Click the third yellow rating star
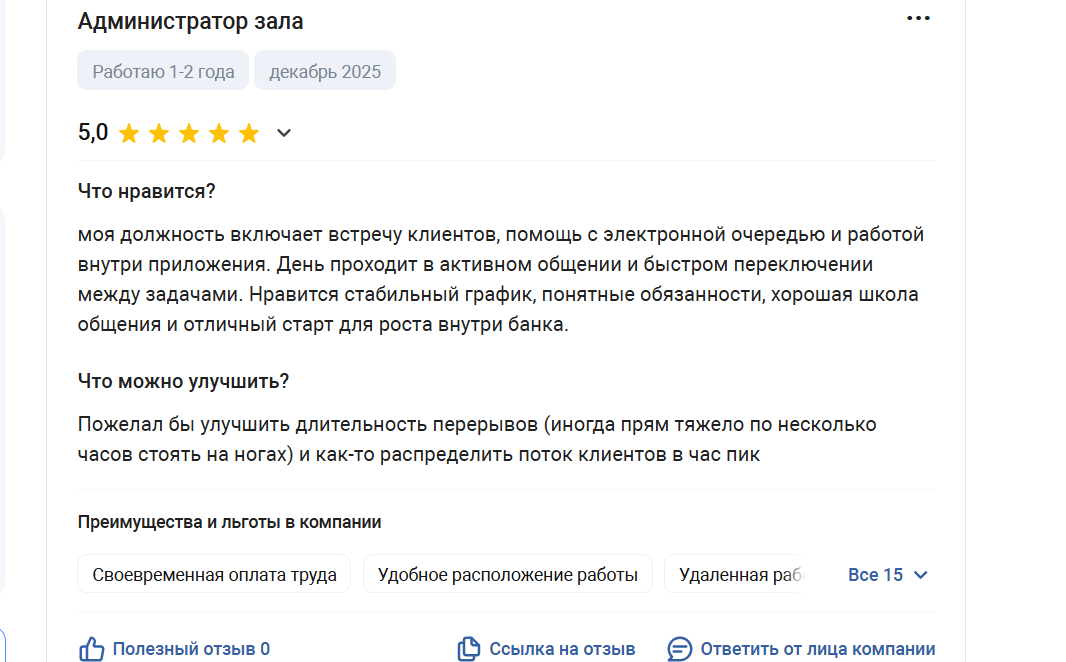1066x662 pixels. coord(188,133)
